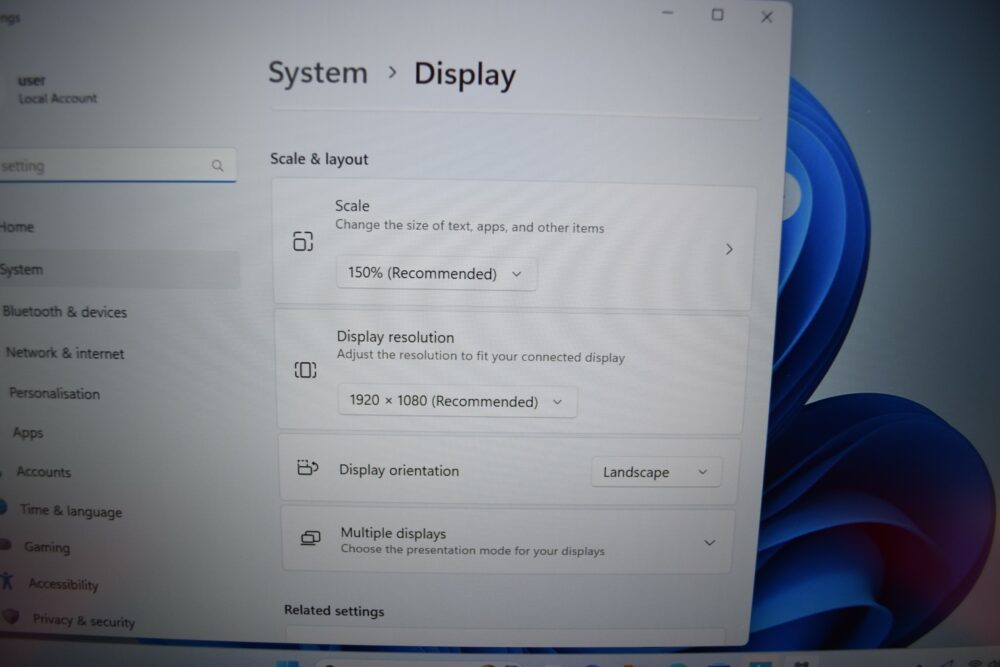
Task: Click the Privacy & security shield icon
Action: 10,616
